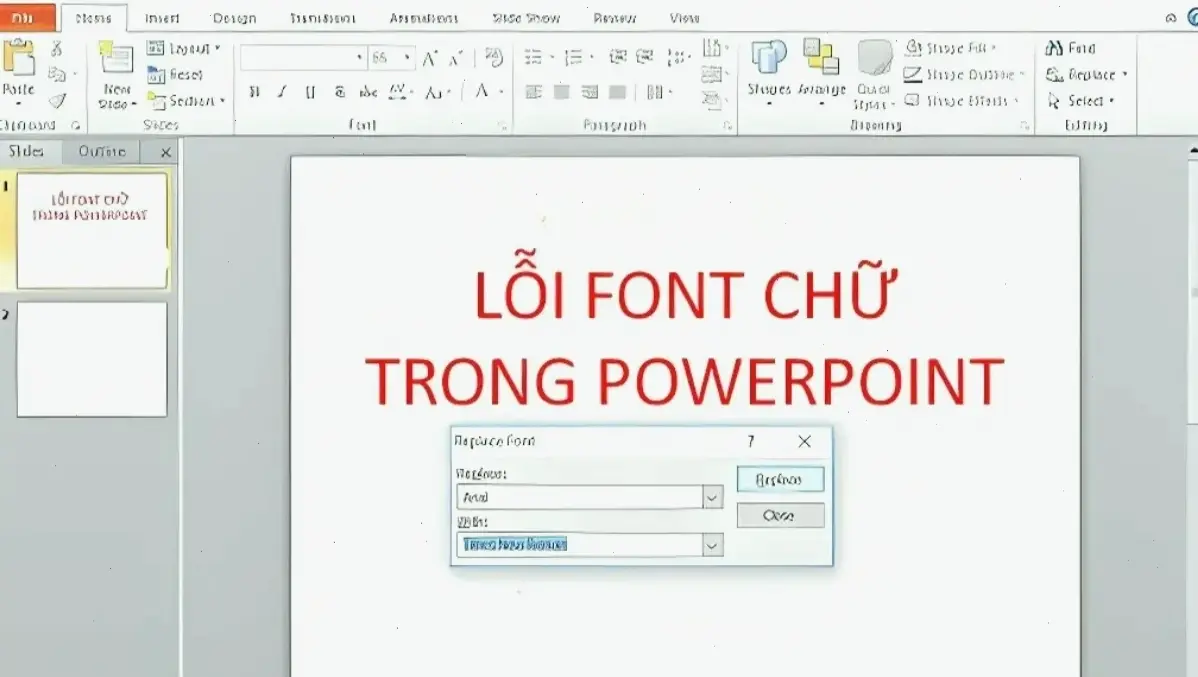Screen dimensions: 1198x677
Task: Open the Layout dropdown
Action: (x=183, y=49)
